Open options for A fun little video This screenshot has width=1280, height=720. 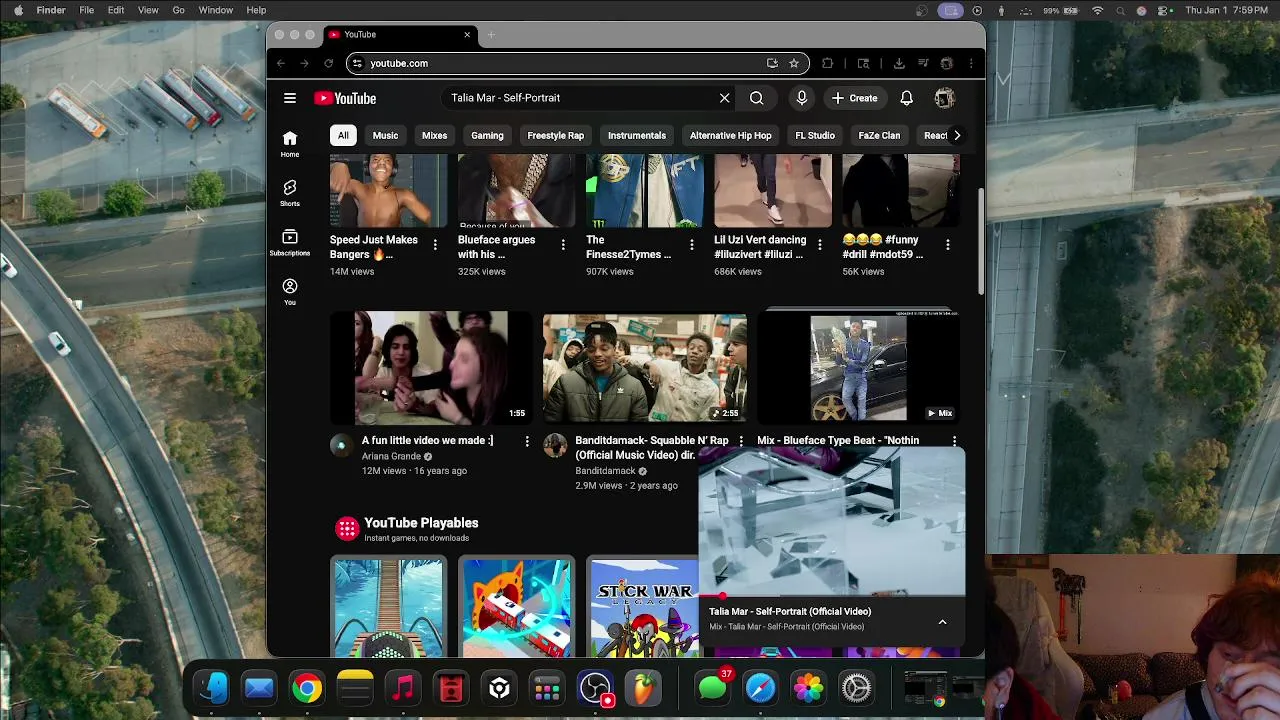(527, 441)
